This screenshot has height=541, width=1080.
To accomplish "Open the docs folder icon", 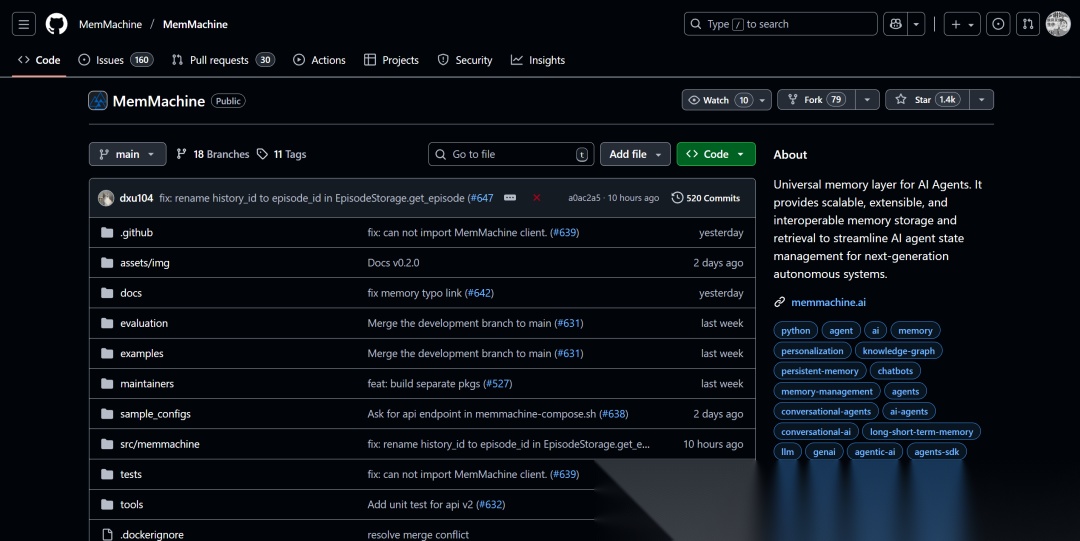I will tap(107, 294).
